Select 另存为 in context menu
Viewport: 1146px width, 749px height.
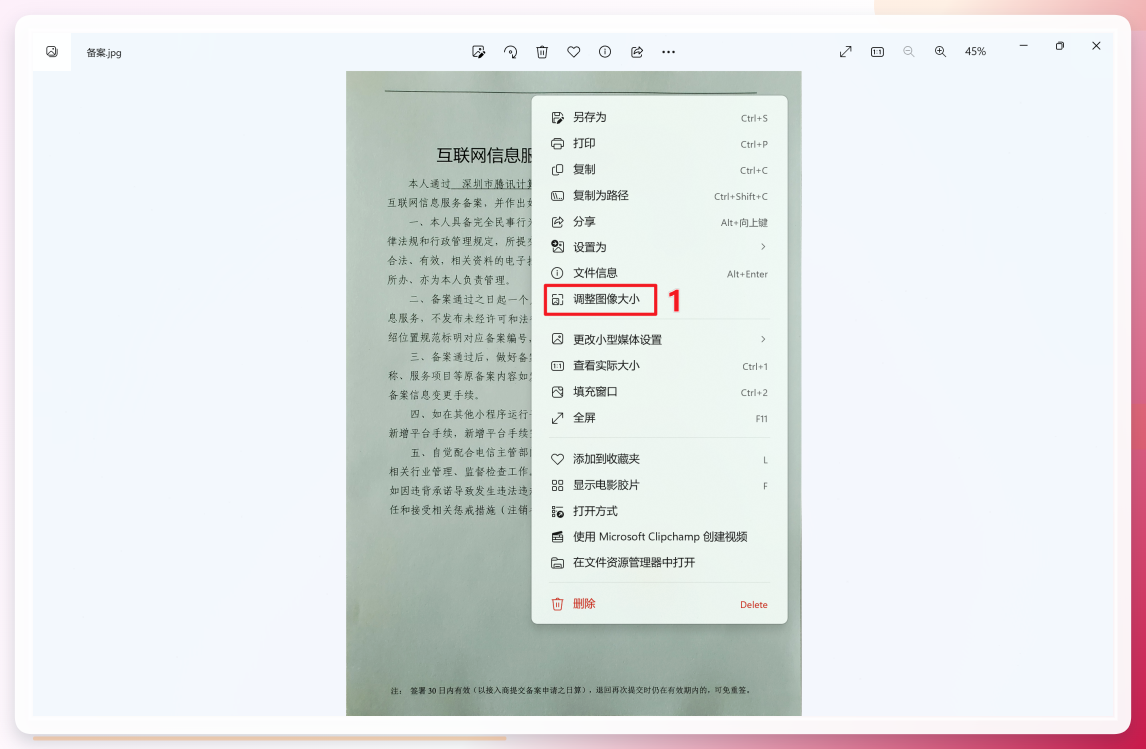[659, 118]
